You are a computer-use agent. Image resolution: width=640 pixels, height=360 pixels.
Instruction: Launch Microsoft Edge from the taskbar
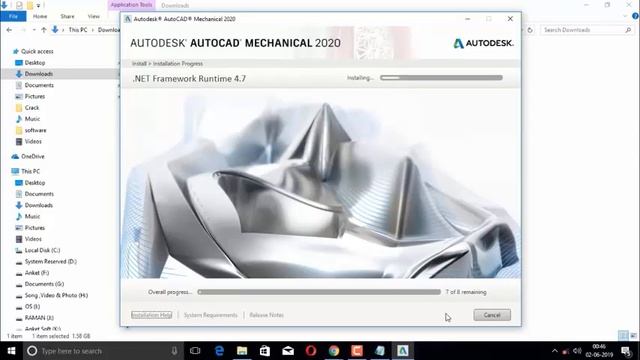pyautogui.click(x=219, y=351)
